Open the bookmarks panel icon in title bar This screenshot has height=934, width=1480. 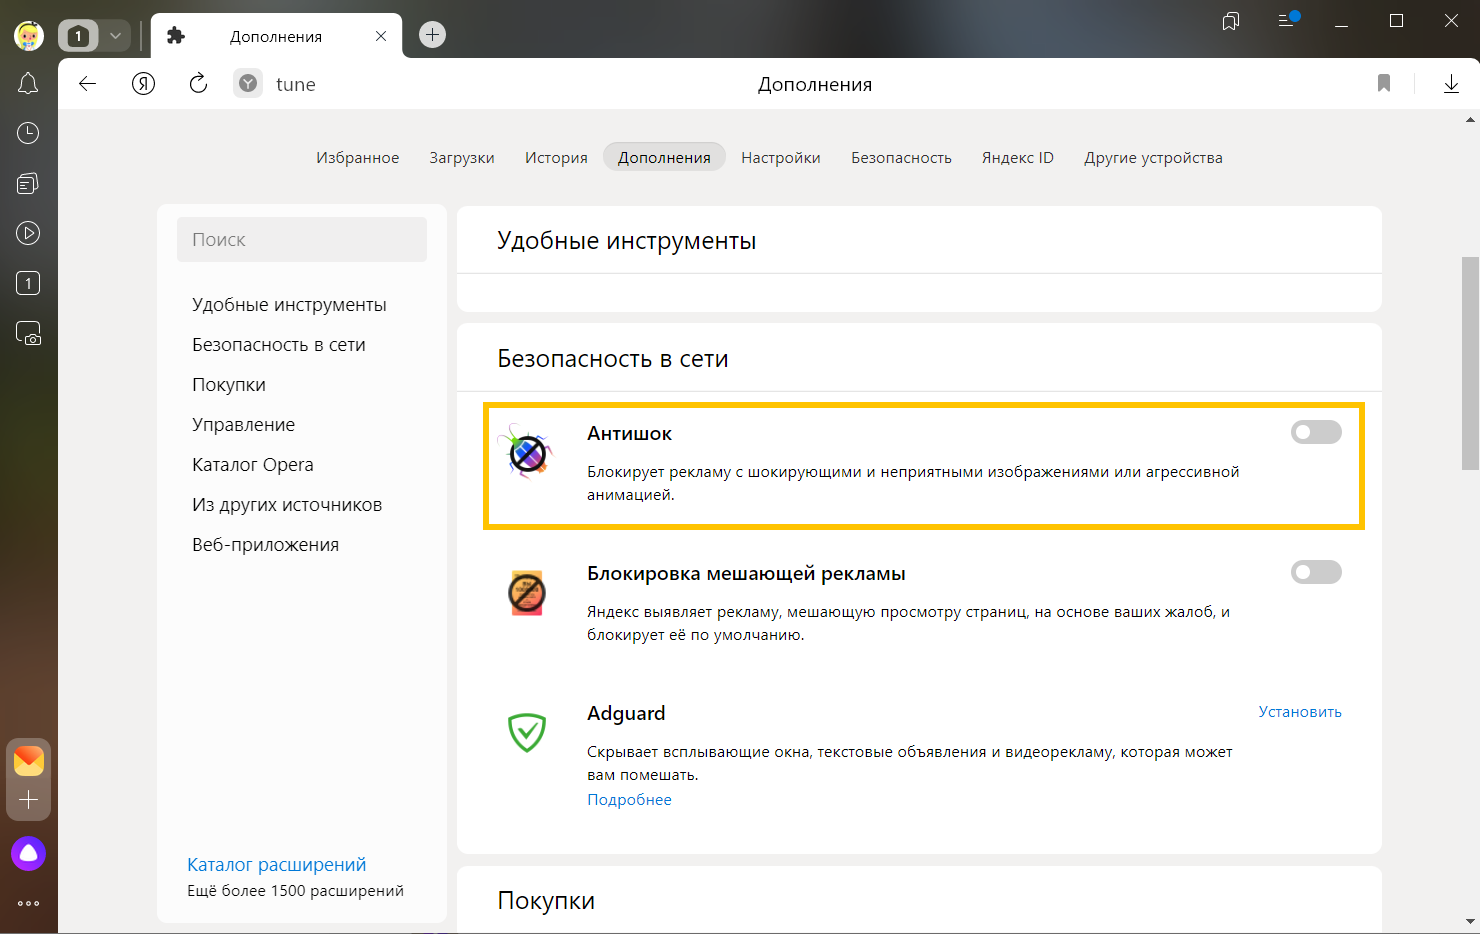point(1231,21)
